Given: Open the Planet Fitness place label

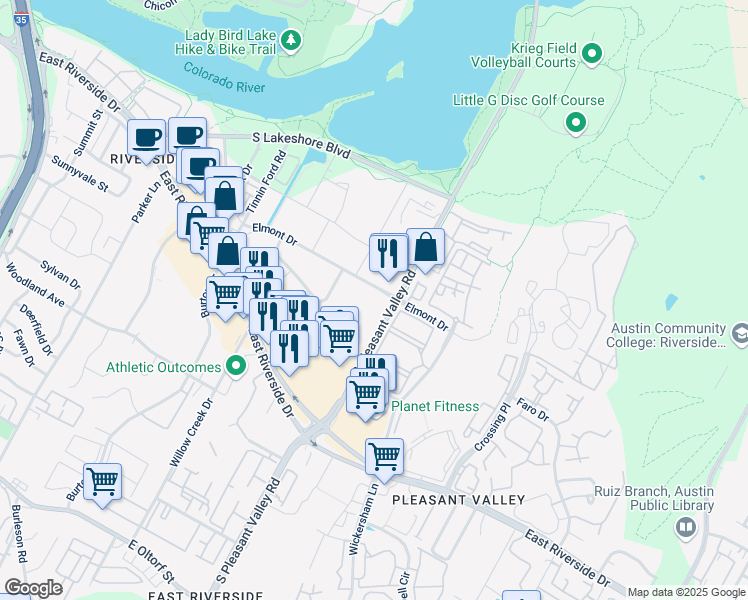Looking at the screenshot, I should coord(435,406).
